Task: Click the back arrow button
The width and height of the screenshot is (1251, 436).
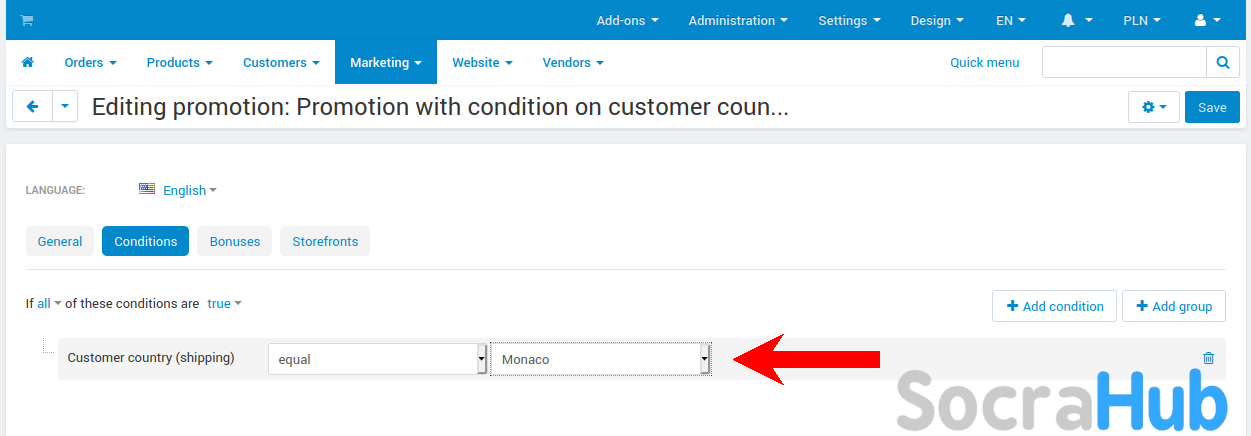Action: tap(32, 107)
